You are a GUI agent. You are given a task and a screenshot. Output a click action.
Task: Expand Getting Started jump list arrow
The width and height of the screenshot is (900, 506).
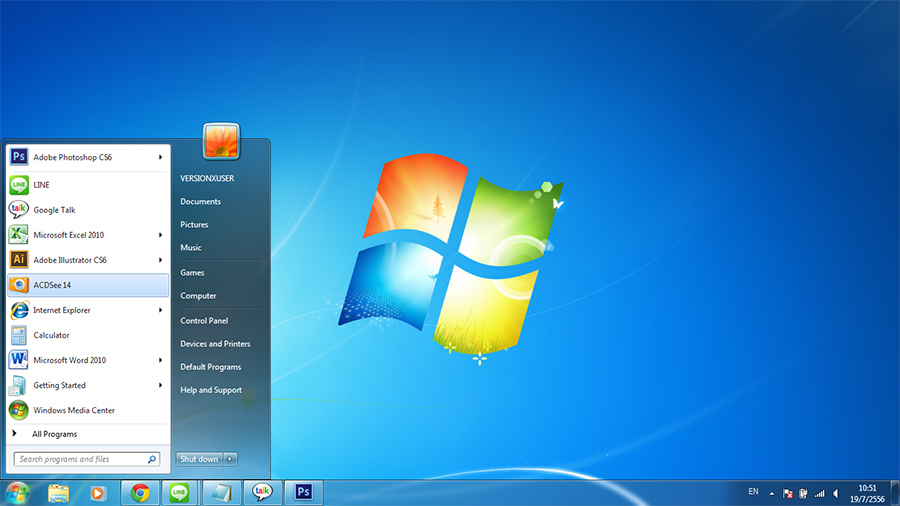tap(161, 385)
